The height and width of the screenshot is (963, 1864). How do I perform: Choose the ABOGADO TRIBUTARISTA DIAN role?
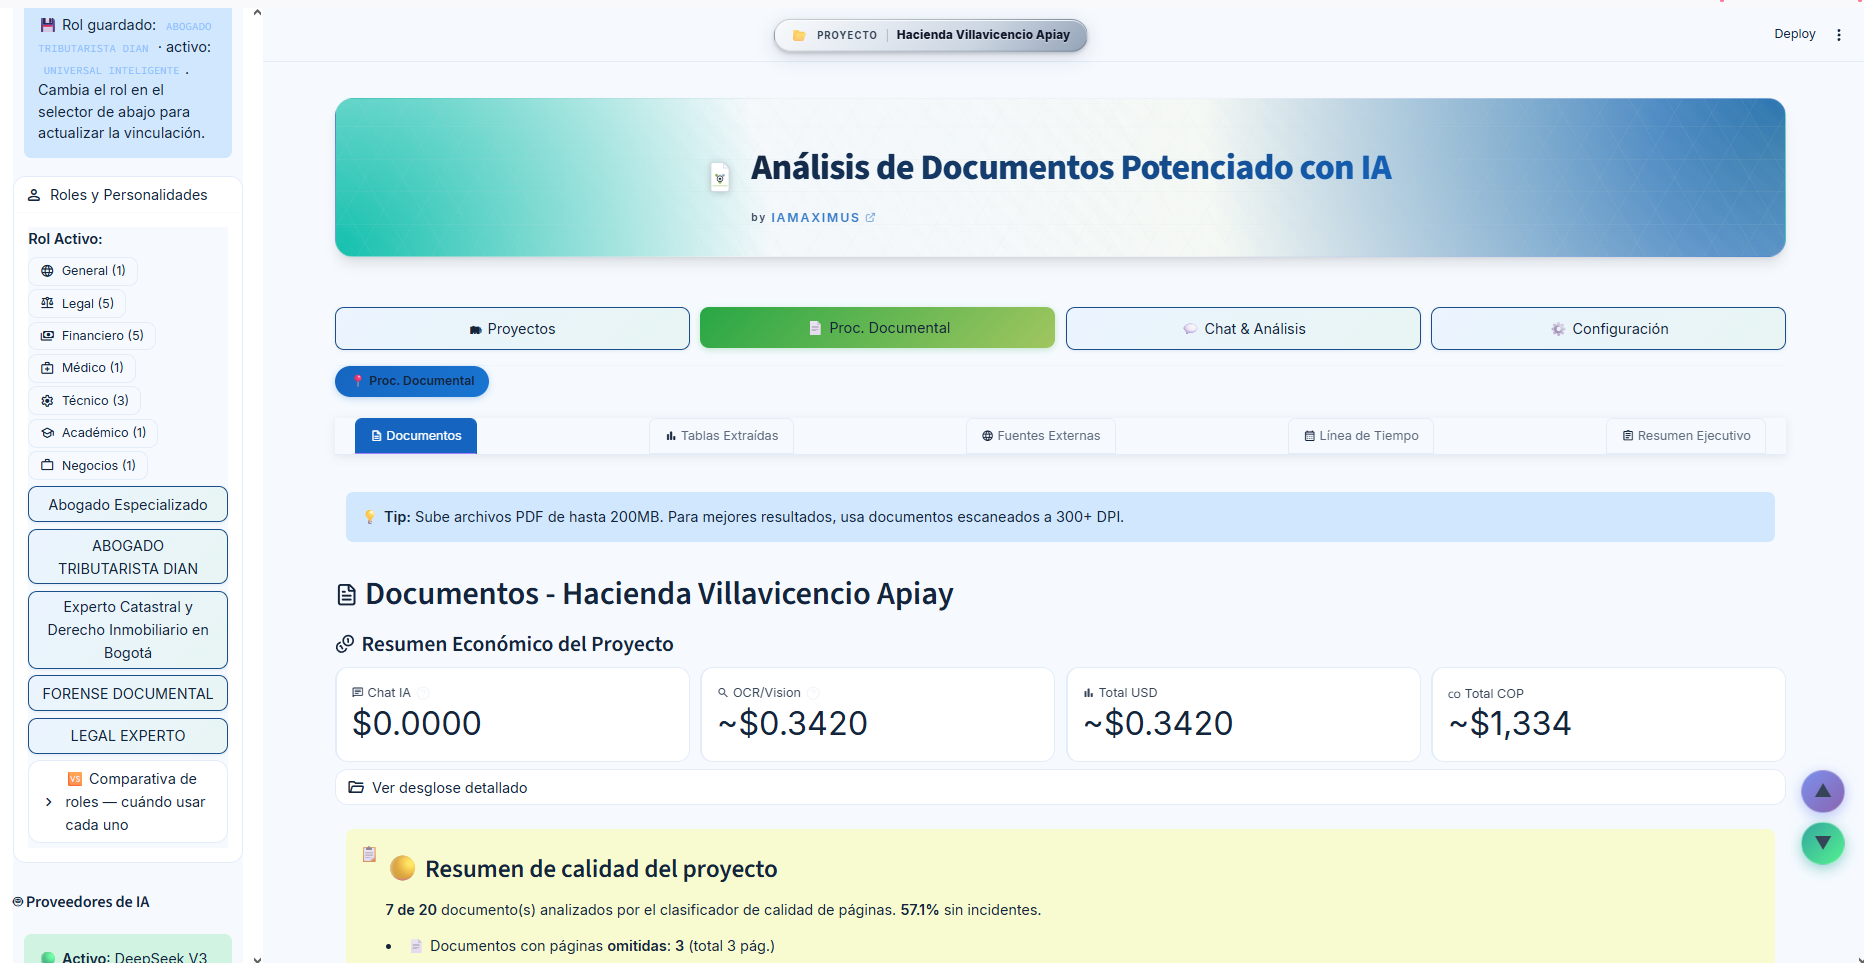pos(128,557)
